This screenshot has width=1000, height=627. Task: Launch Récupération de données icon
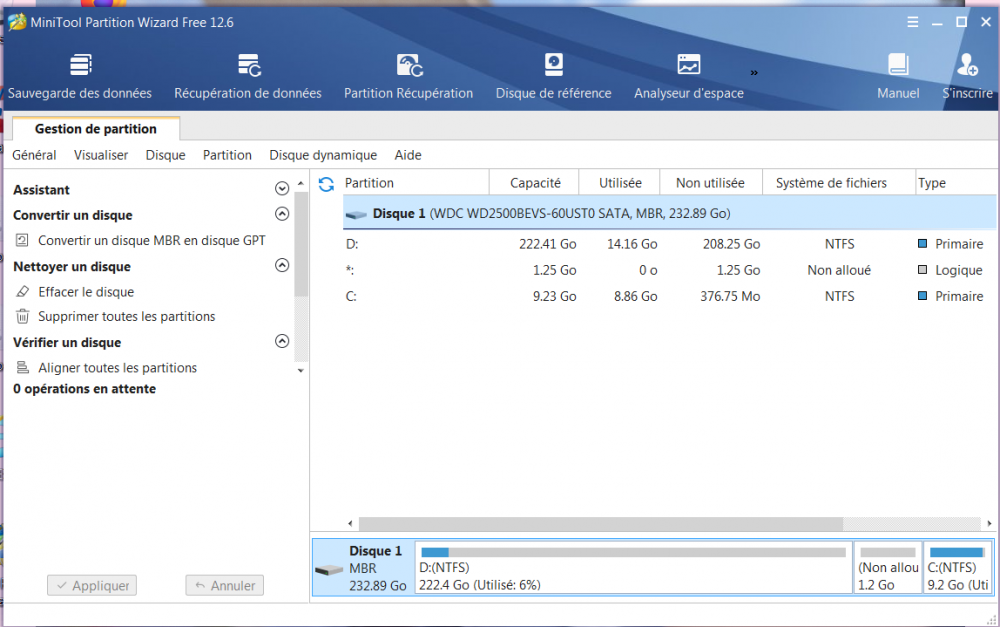(248, 66)
